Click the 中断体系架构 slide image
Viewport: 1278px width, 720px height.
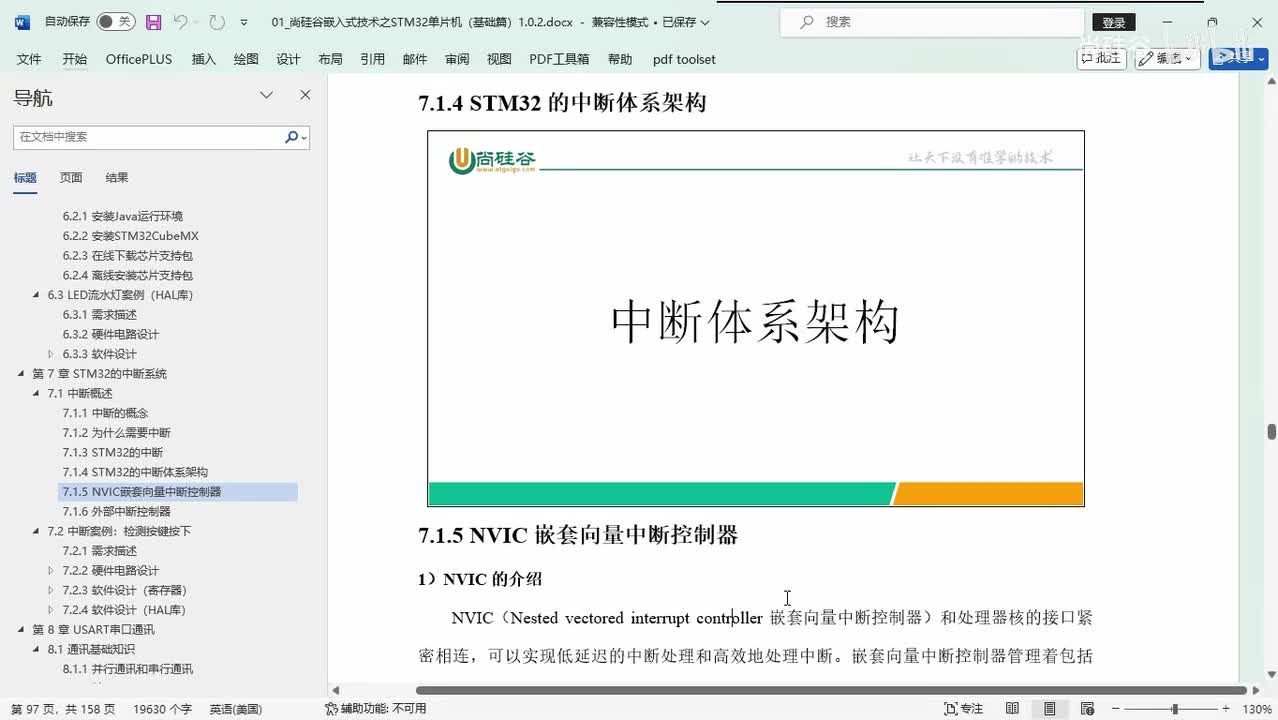click(756, 318)
